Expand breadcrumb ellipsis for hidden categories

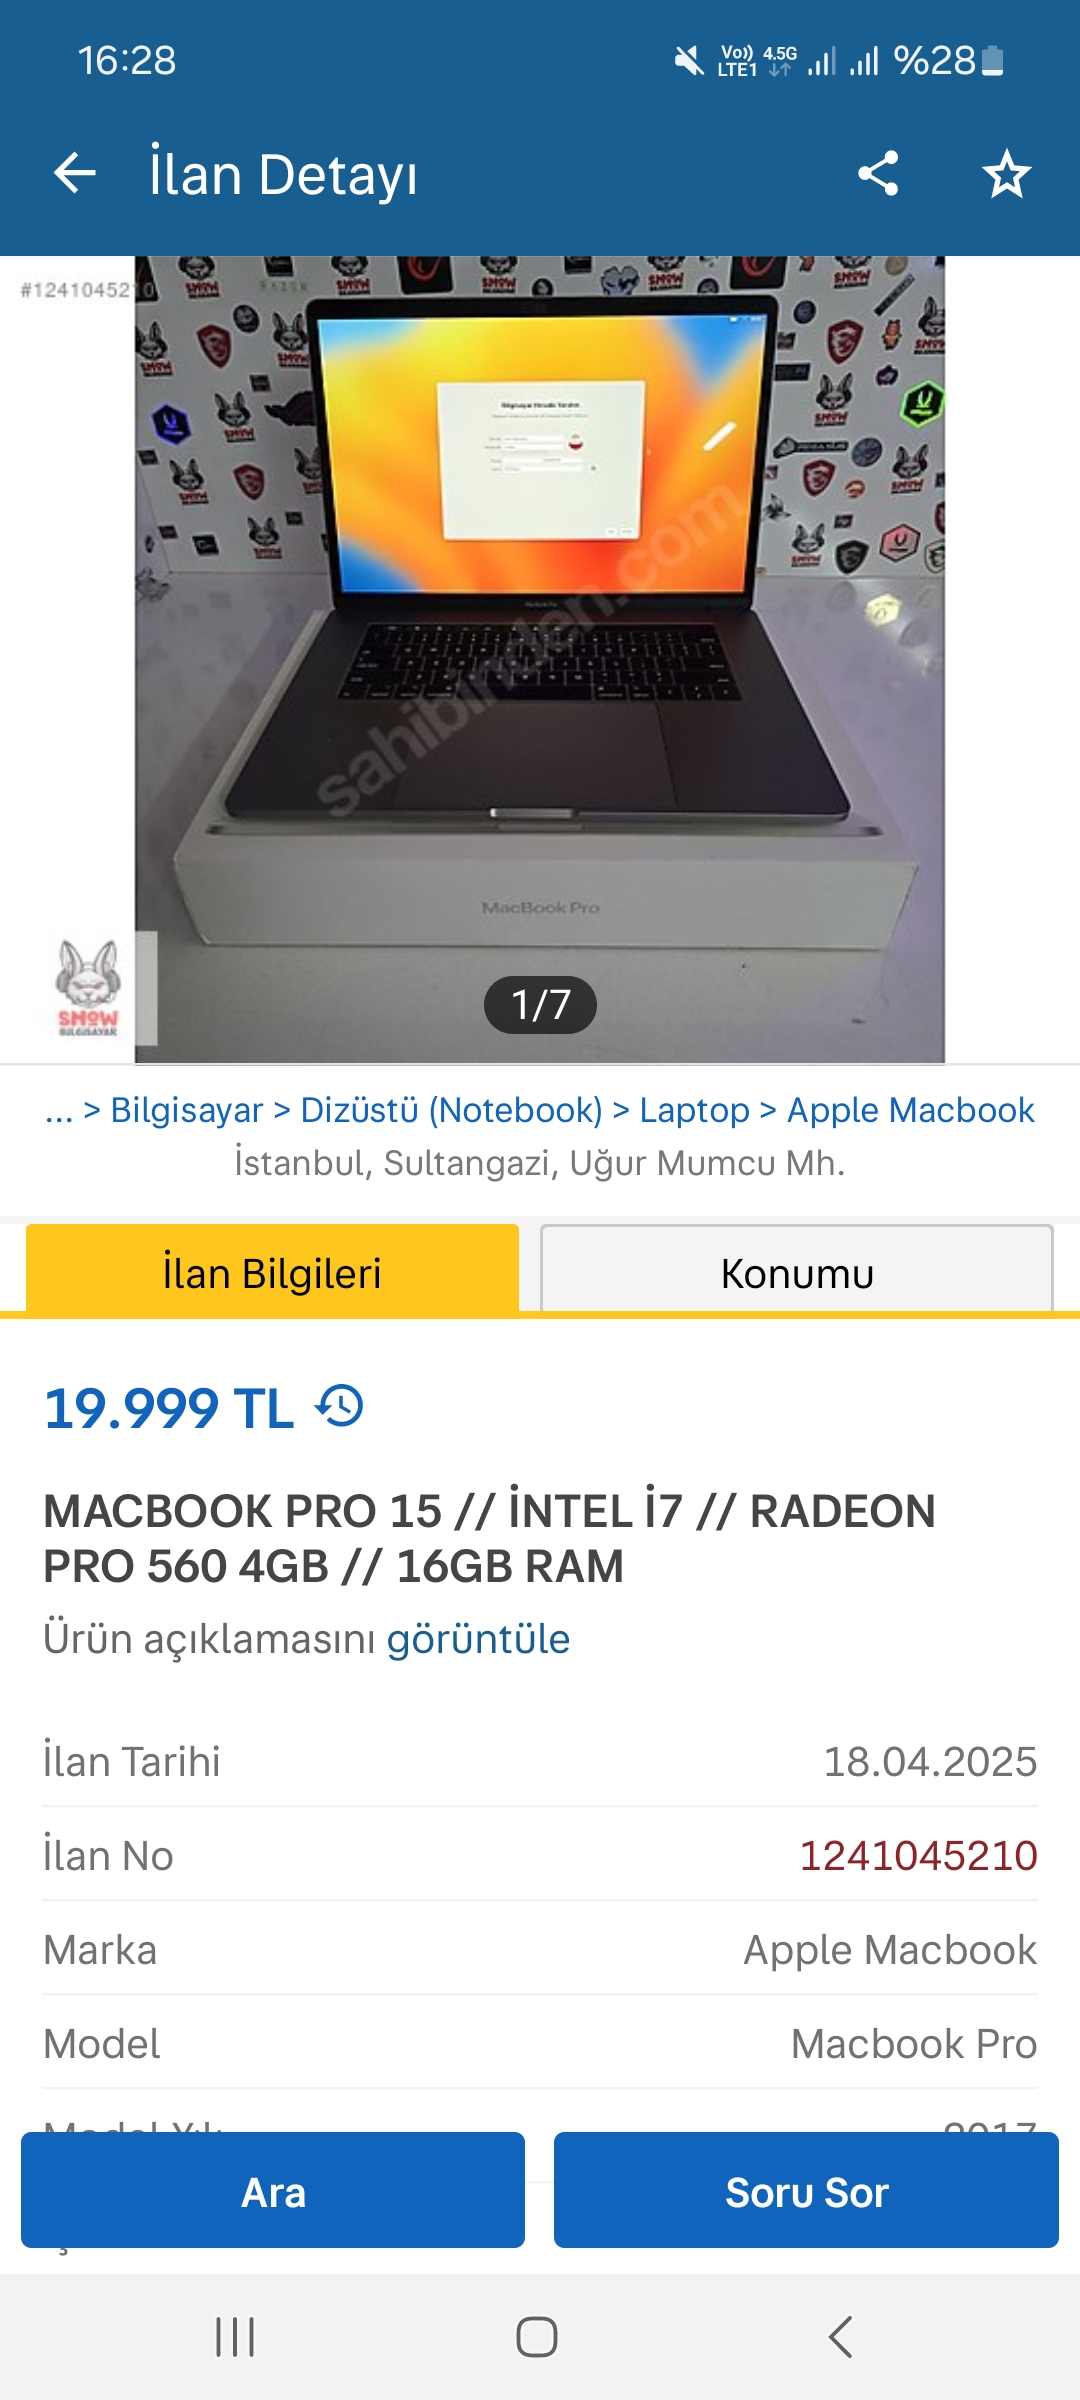coord(59,1110)
